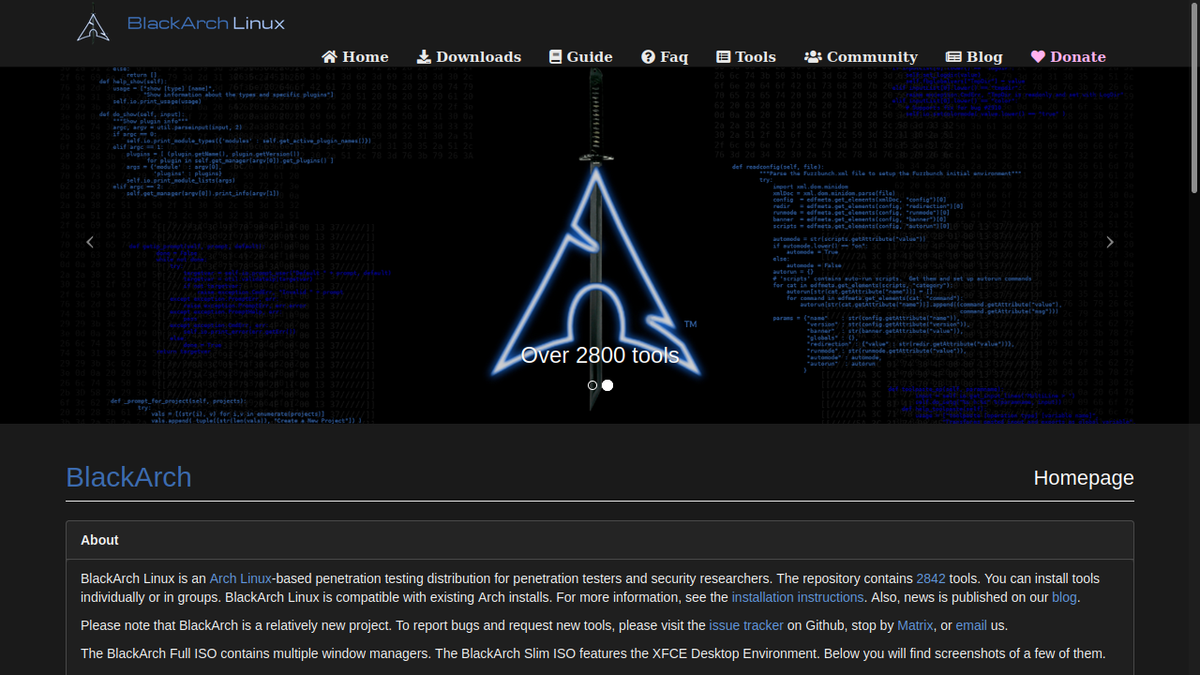Click the Tools list icon
The width and height of the screenshot is (1200, 675).
point(723,57)
